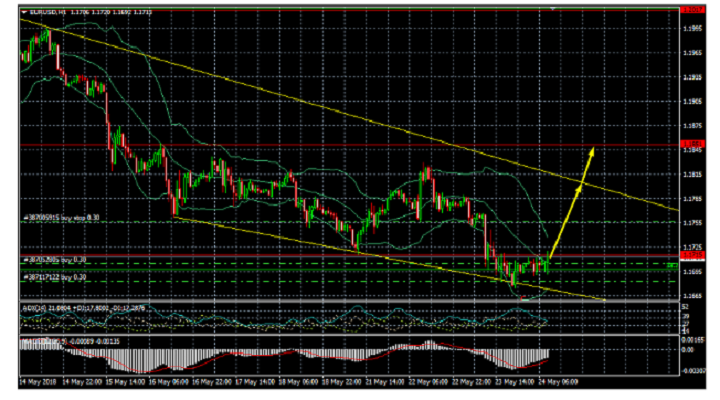
Task: Click the red price tag at top-right corner
Action: (690, 9)
